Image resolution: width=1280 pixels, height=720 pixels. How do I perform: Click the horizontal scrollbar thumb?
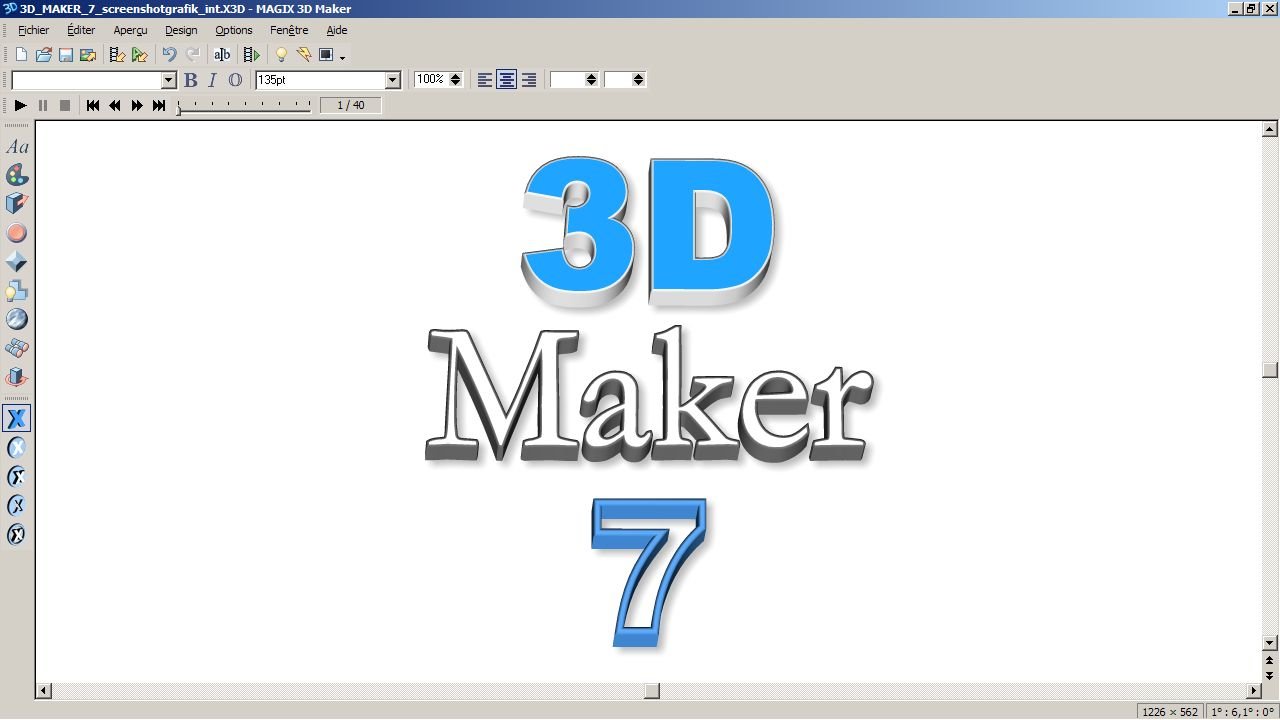pos(652,691)
